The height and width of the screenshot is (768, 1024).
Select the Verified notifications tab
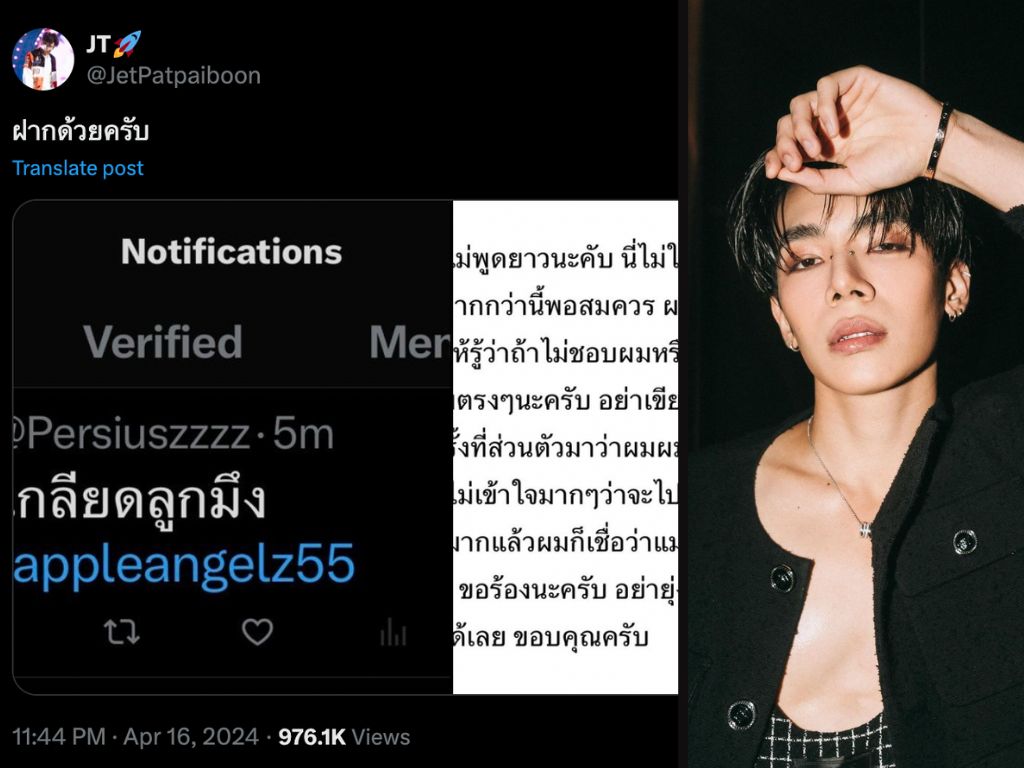point(163,342)
